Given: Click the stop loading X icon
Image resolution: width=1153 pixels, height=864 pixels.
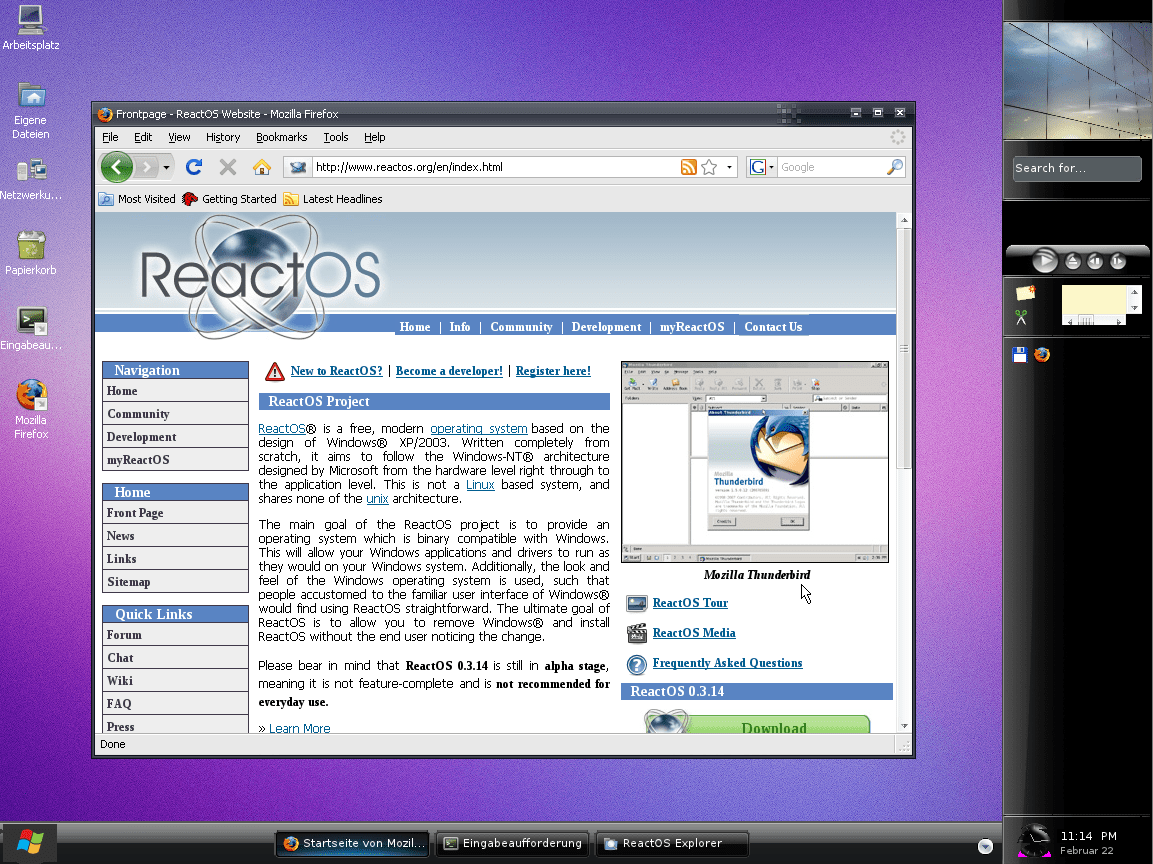Looking at the screenshot, I should (x=228, y=167).
